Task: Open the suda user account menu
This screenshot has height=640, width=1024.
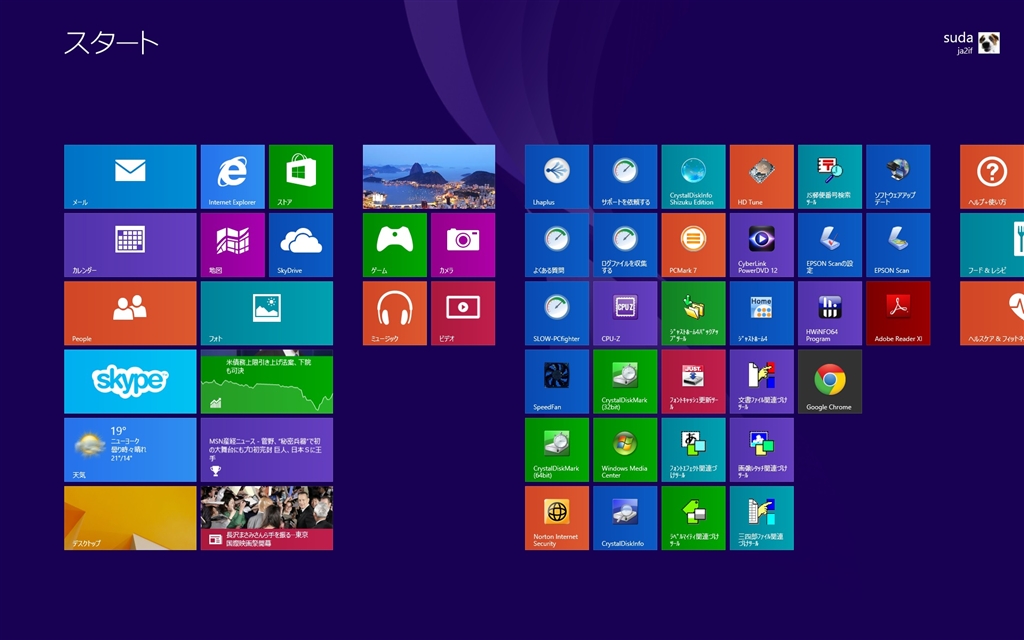Action: coord(971,43)
